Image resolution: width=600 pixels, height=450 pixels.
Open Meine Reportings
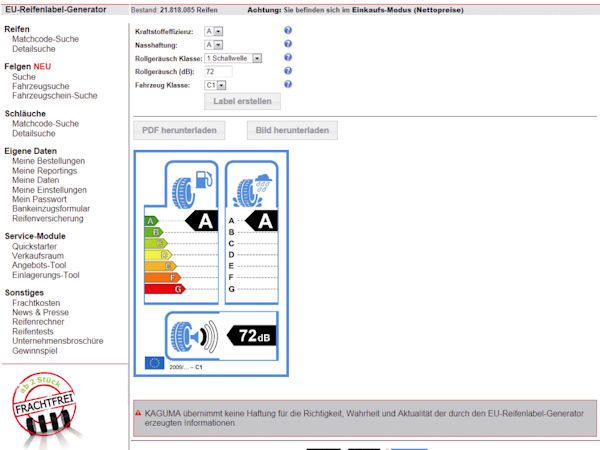(x=44, y=171)
